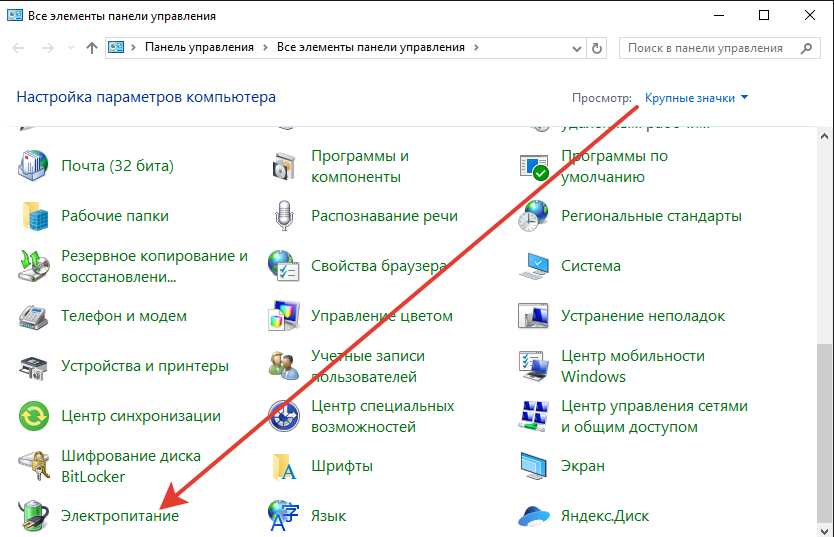This screenshot has width=834, height=537.
Task: Expand the recent locations chevron near navigation arrows
Action: [x=69, y=47]
